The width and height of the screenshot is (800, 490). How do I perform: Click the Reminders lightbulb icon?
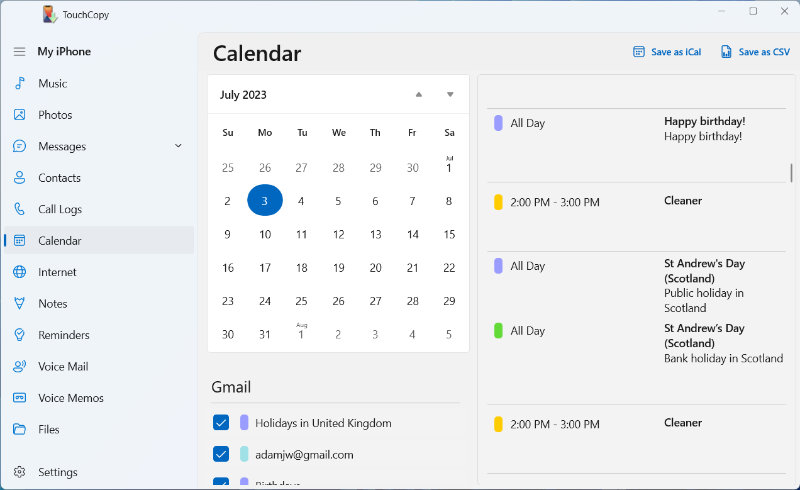(19, 335)
